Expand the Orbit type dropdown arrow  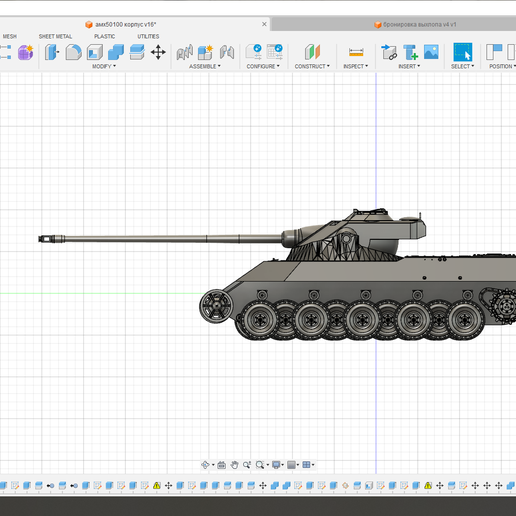[213, 465]
